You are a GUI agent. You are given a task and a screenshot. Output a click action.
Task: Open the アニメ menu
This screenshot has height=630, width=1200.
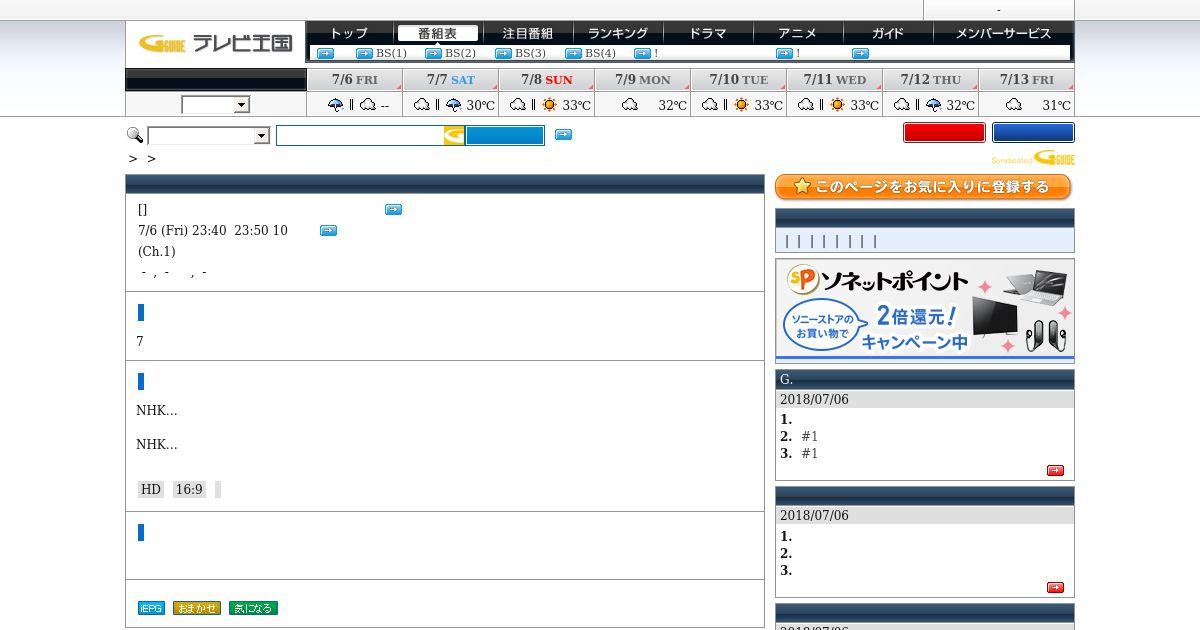[797, 33]
